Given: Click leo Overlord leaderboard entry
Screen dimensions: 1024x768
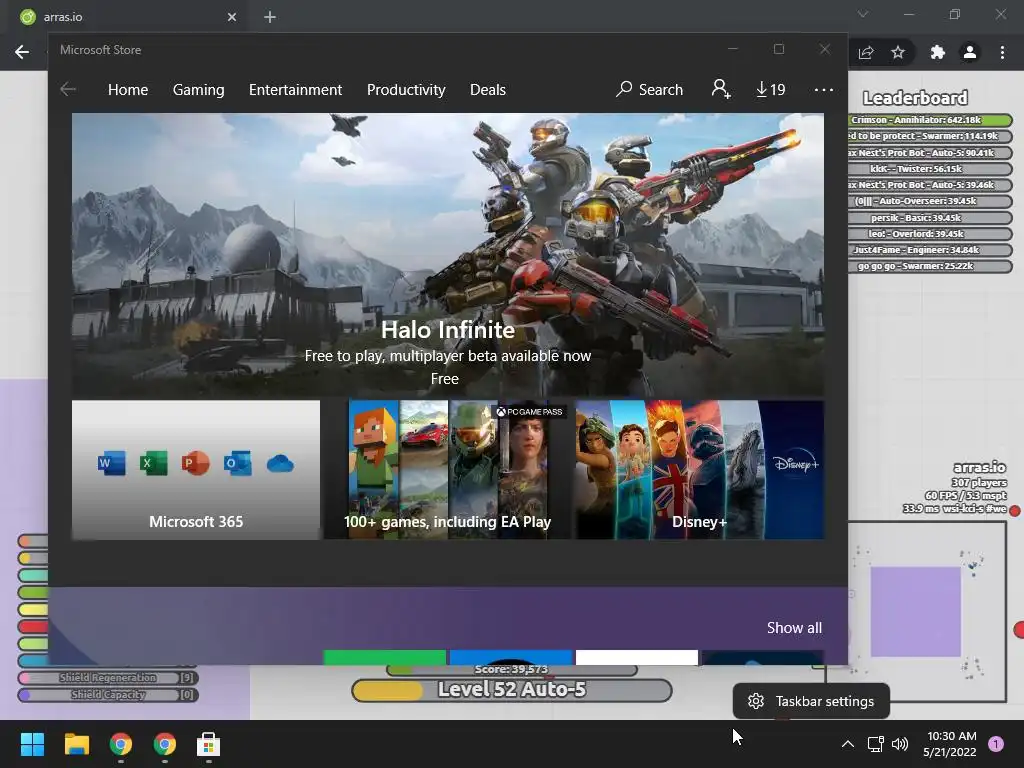Looking at the screenshot, I should point(930,234).
